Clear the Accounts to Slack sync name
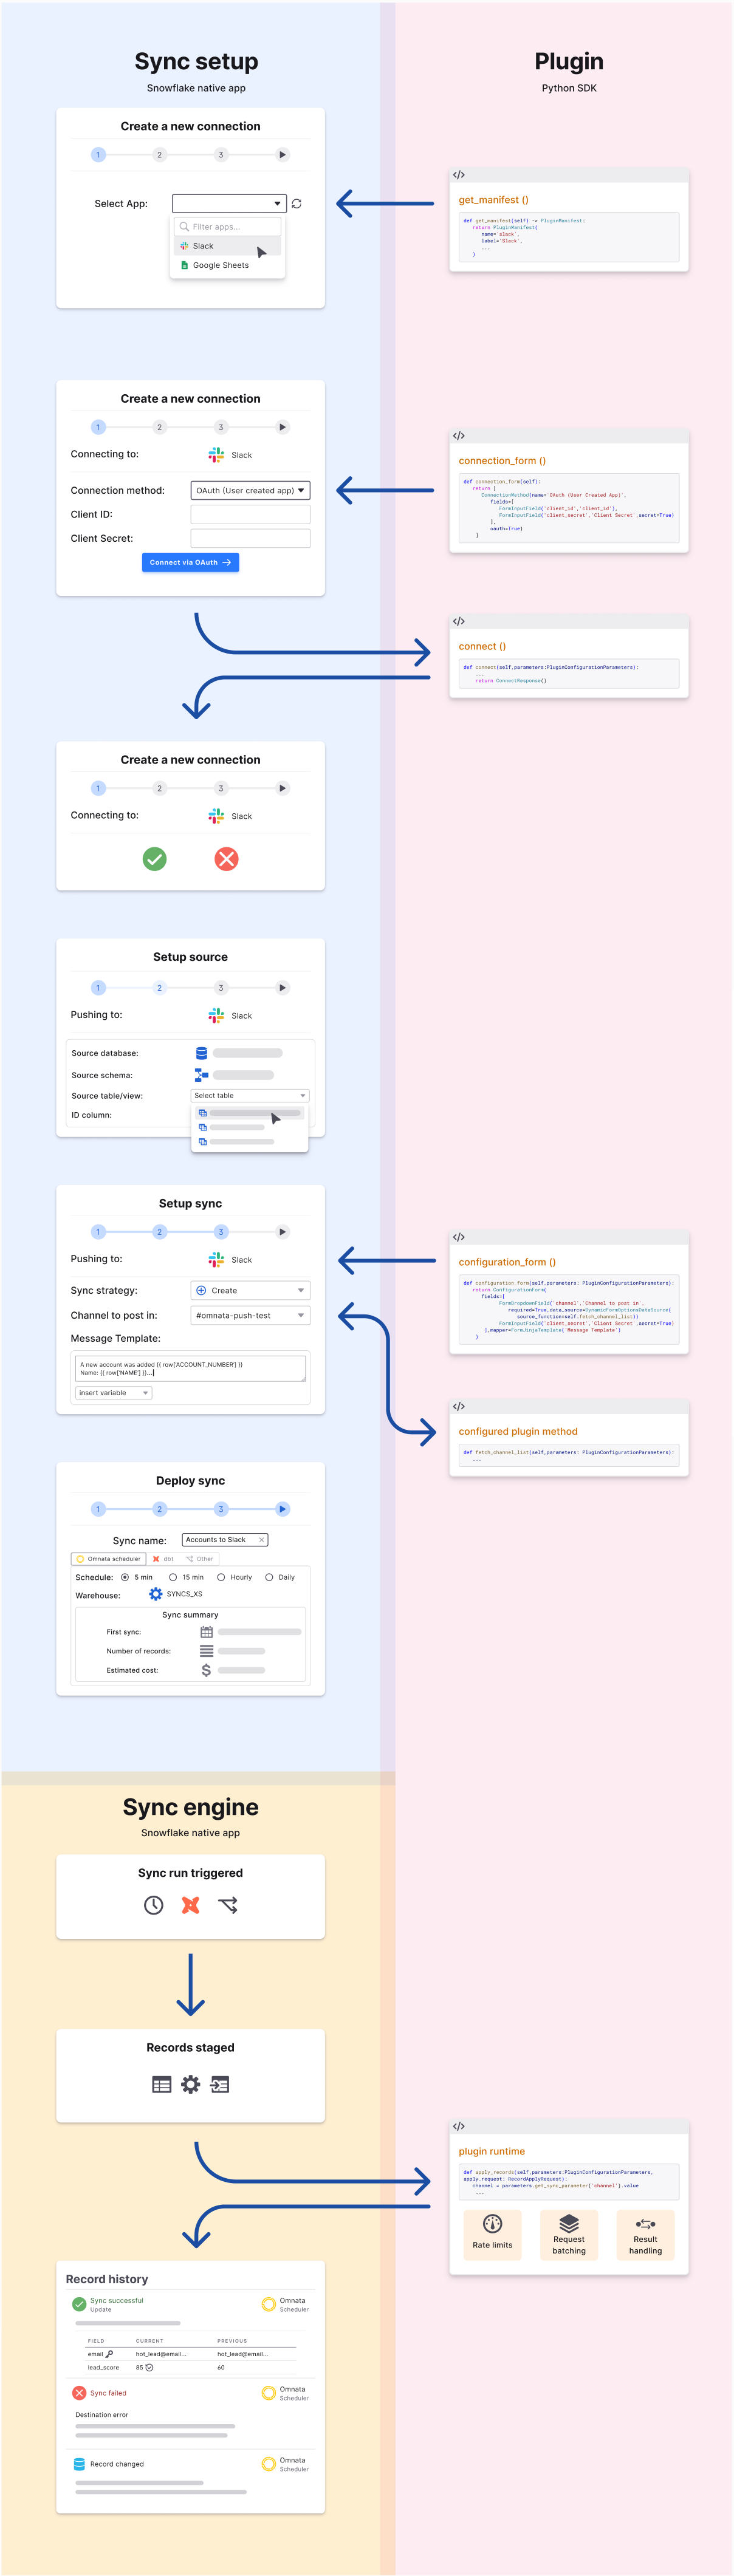This screenshot has height=2576, width=734. 262,1540
